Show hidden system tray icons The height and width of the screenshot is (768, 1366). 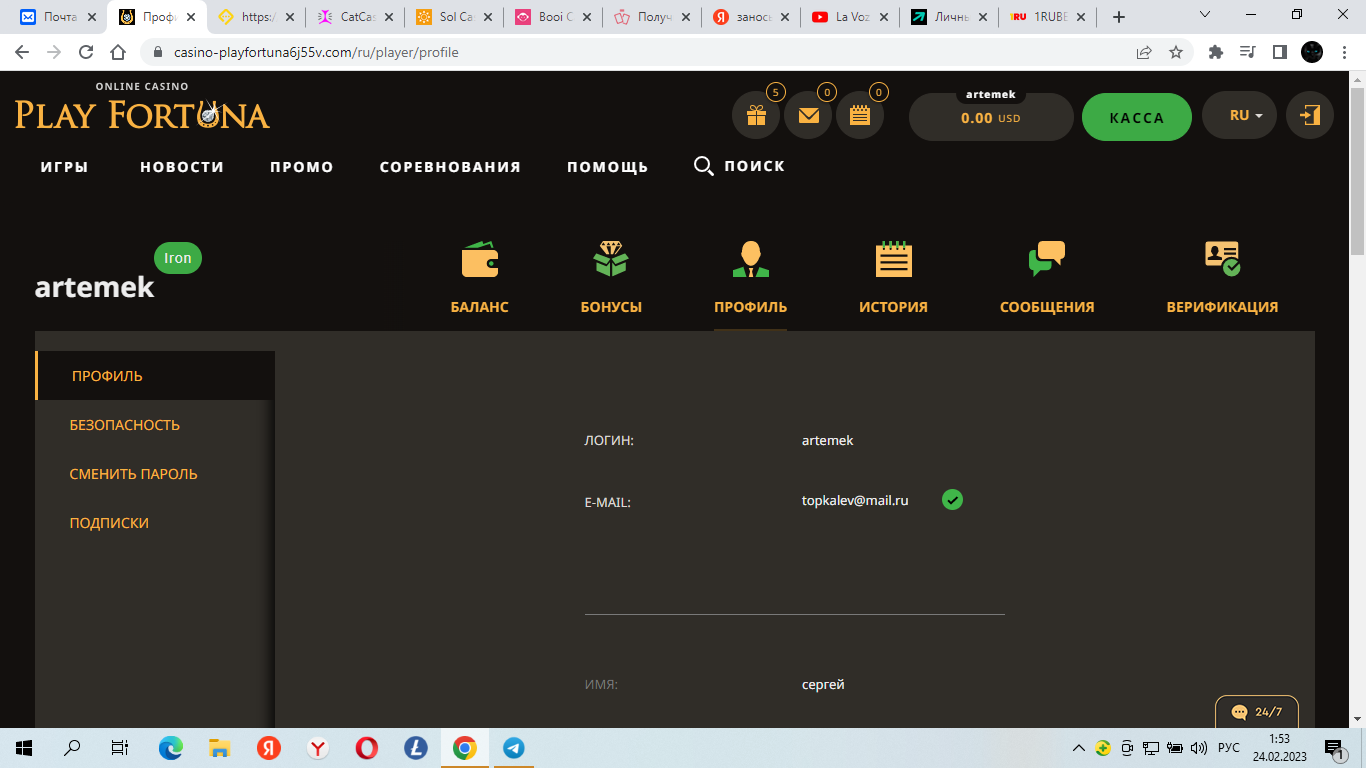[x=1078, y=748]
